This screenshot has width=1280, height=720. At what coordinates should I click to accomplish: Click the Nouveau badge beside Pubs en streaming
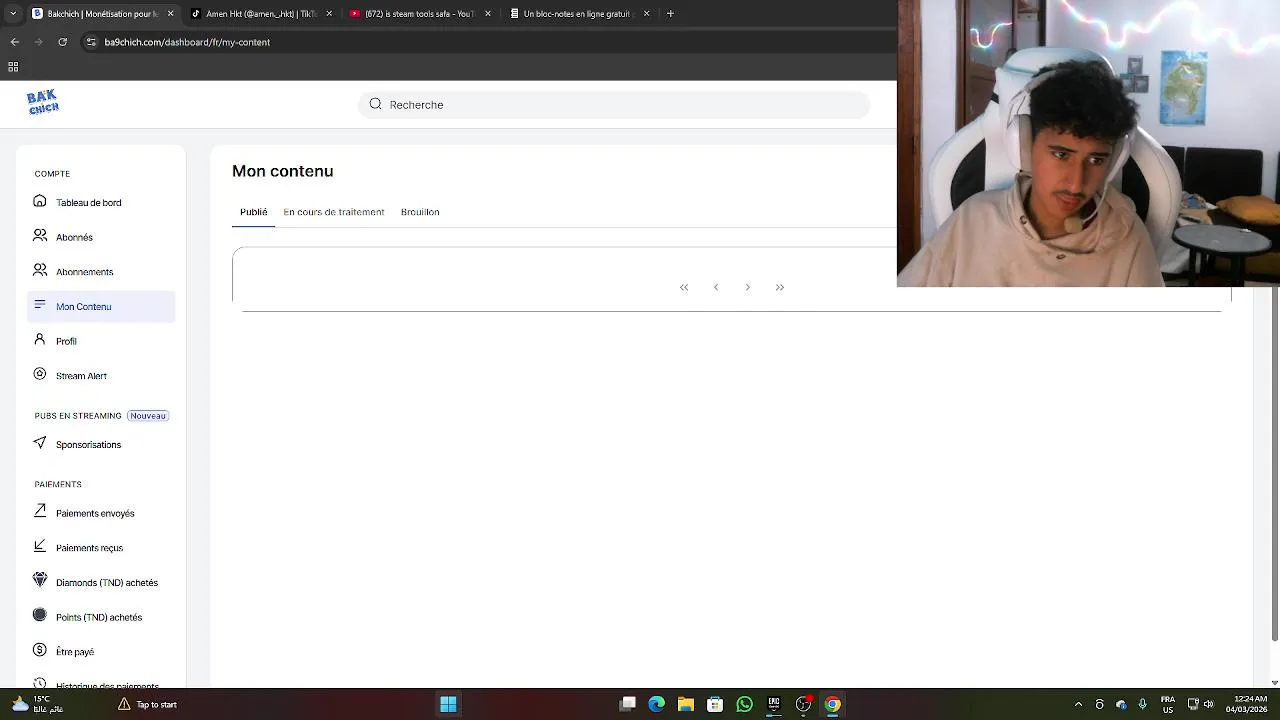148,416
